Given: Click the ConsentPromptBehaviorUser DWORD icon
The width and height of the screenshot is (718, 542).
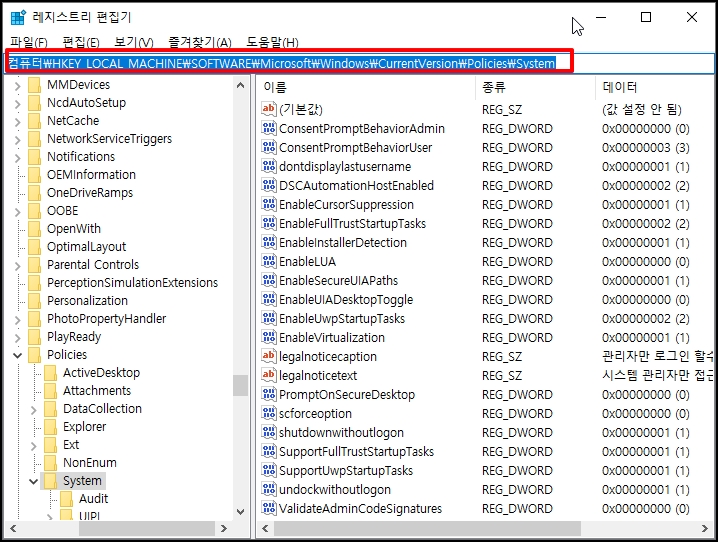Looking at the screenshot, I should [x=269, y=147].
